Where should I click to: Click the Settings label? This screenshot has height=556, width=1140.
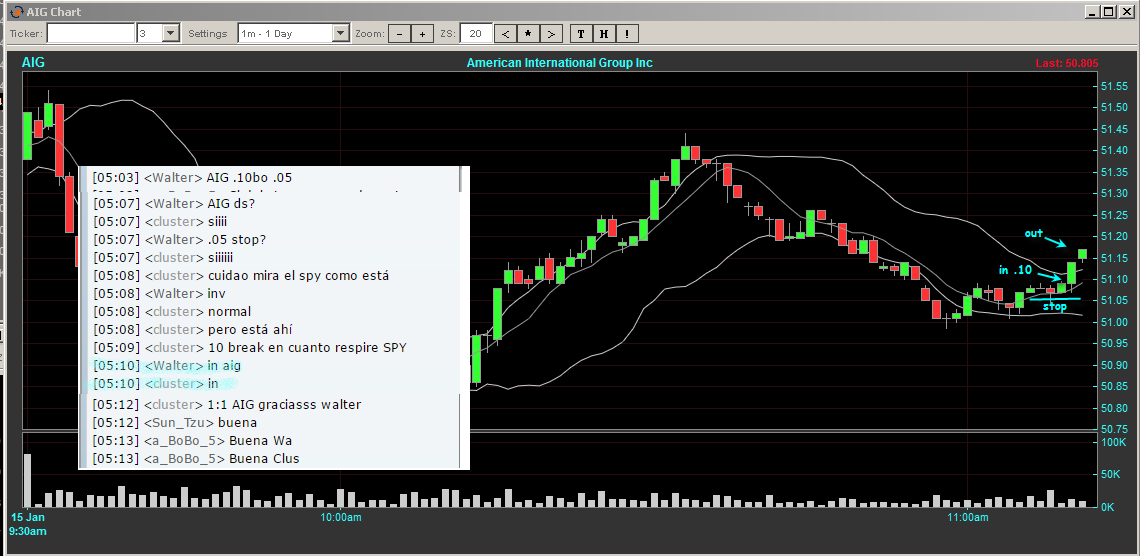[x=207, y=33]
